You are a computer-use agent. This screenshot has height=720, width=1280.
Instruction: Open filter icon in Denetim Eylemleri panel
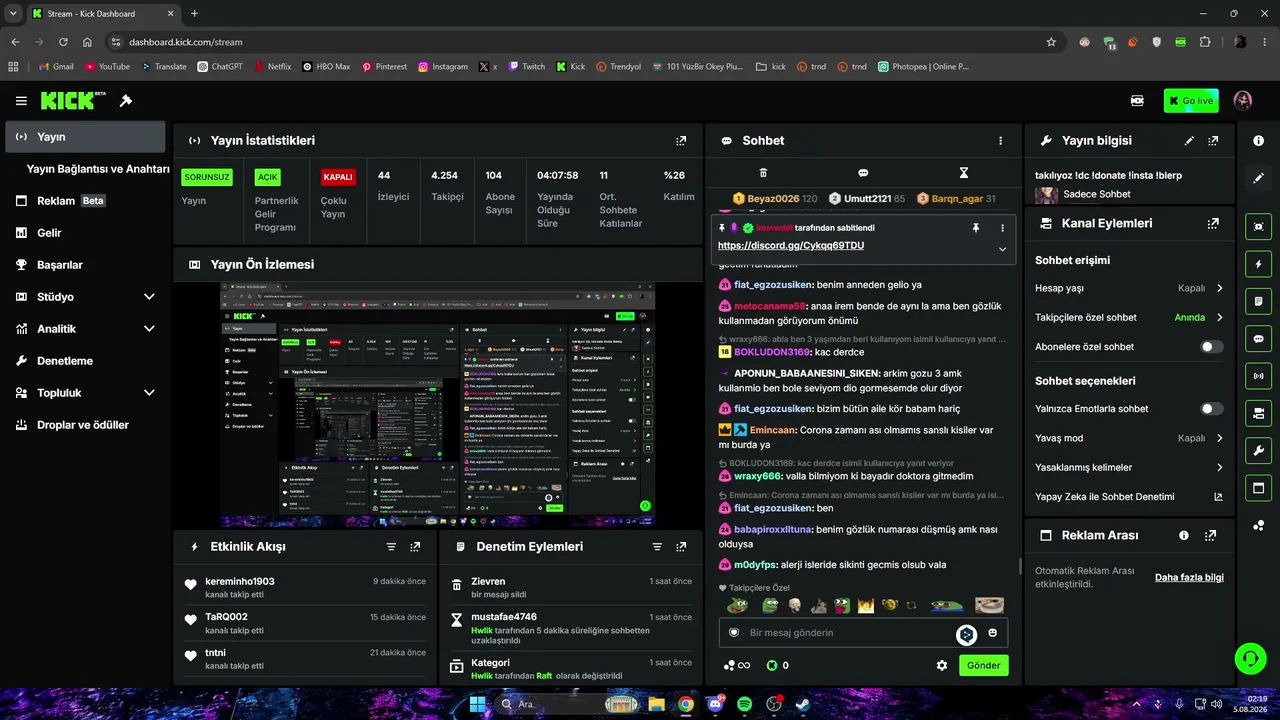657,547
